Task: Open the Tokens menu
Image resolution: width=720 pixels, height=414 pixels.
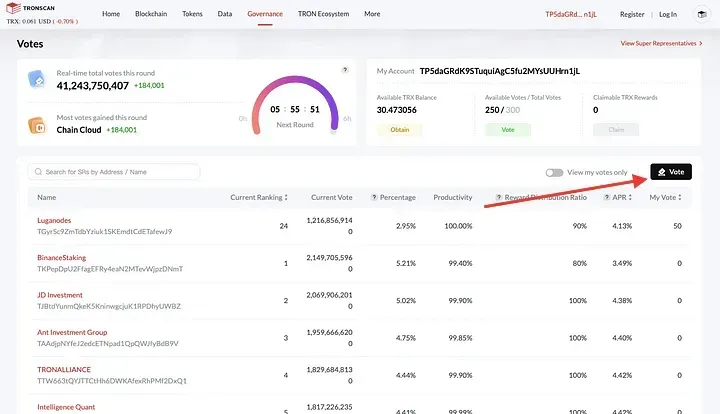Action: pos(192,14)
